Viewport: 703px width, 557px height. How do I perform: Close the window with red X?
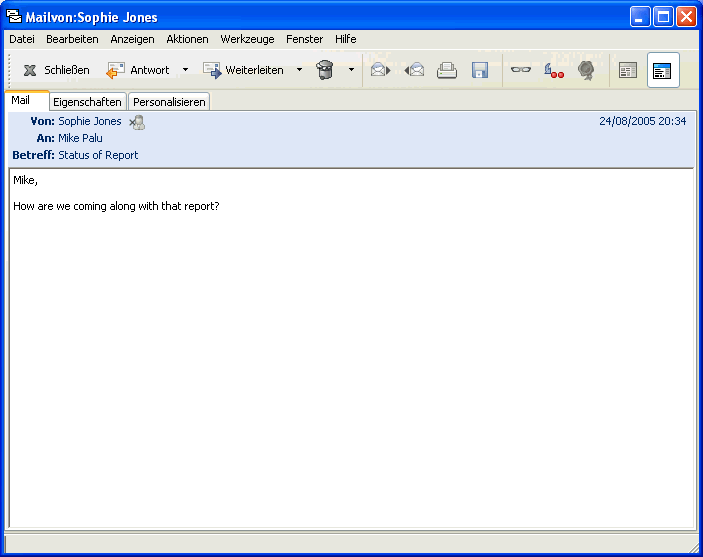click(x=686, y=17)
